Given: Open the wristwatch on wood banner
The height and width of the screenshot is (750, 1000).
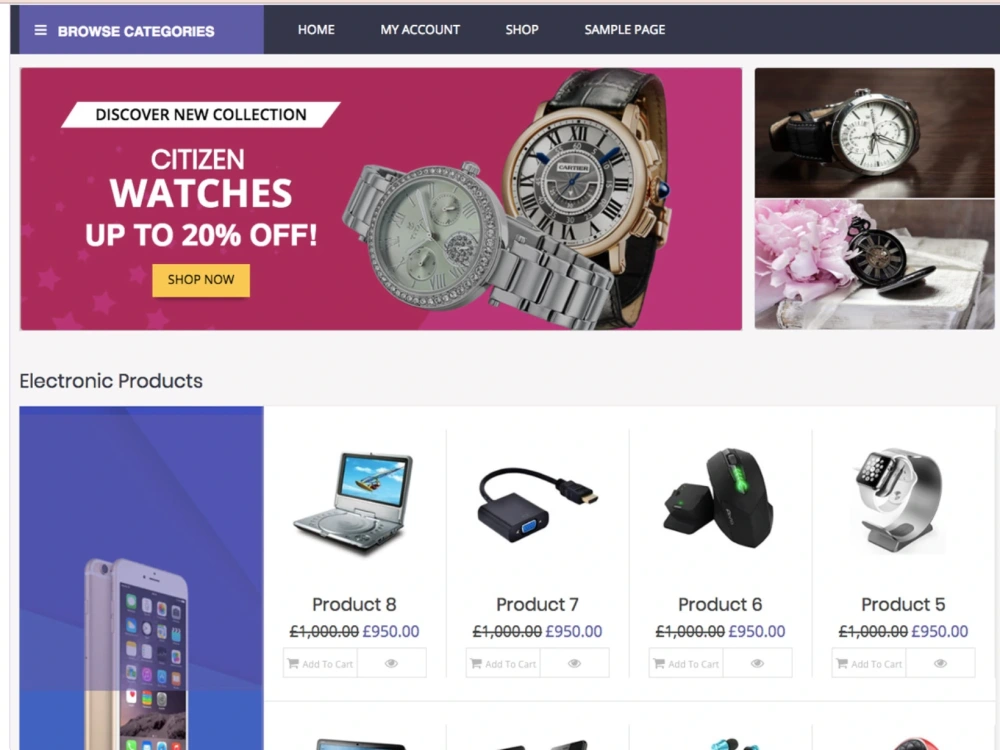Looking at the screenshot, I should pos(874,133).
